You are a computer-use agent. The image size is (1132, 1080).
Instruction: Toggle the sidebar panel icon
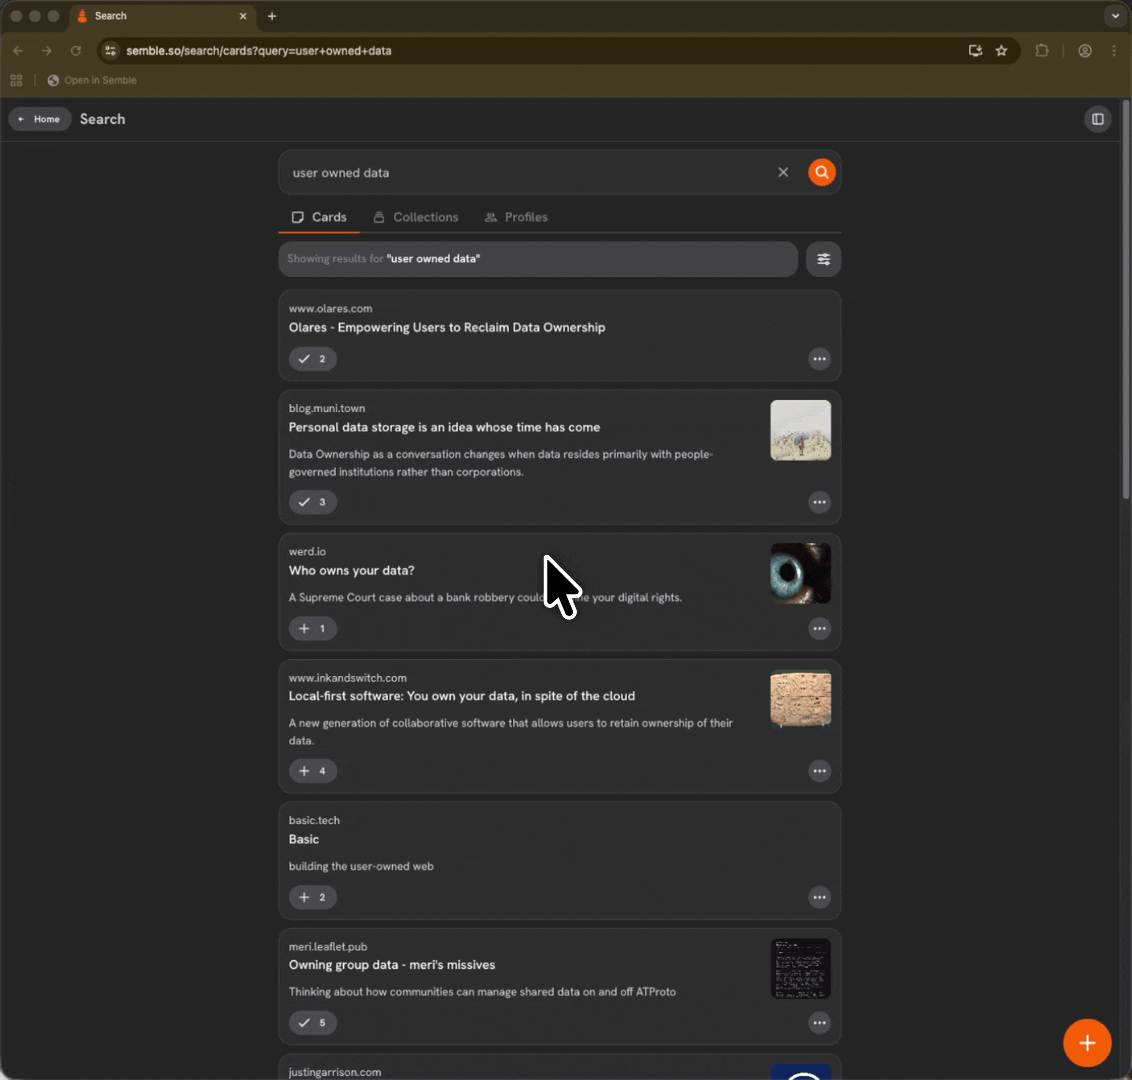point(1097,119)
